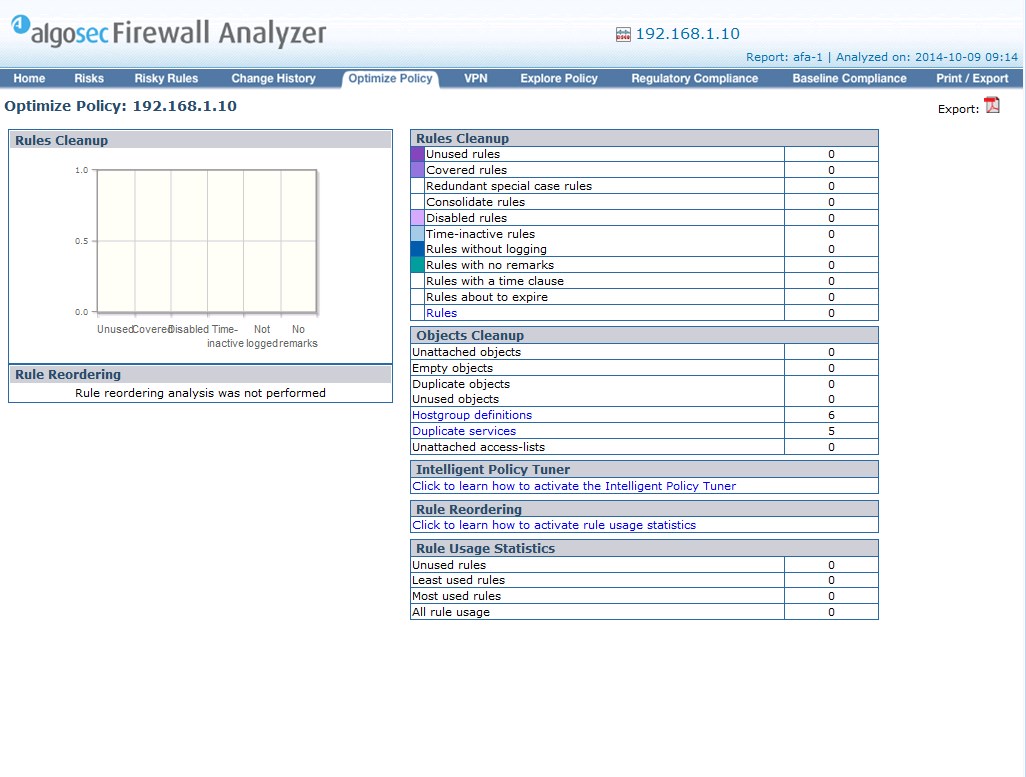Screen dimensions: 1026x777
Task: Click the Rule Usage Statistics section header
Action: pos(645,549)
